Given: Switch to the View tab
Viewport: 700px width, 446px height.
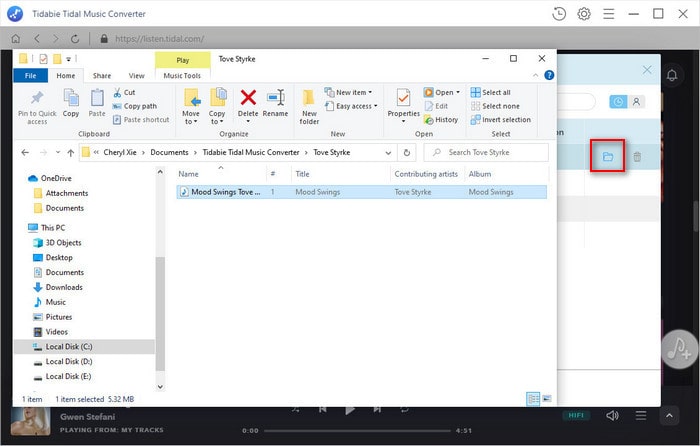Looking at the screenshot, I should (x=137, y=75).
